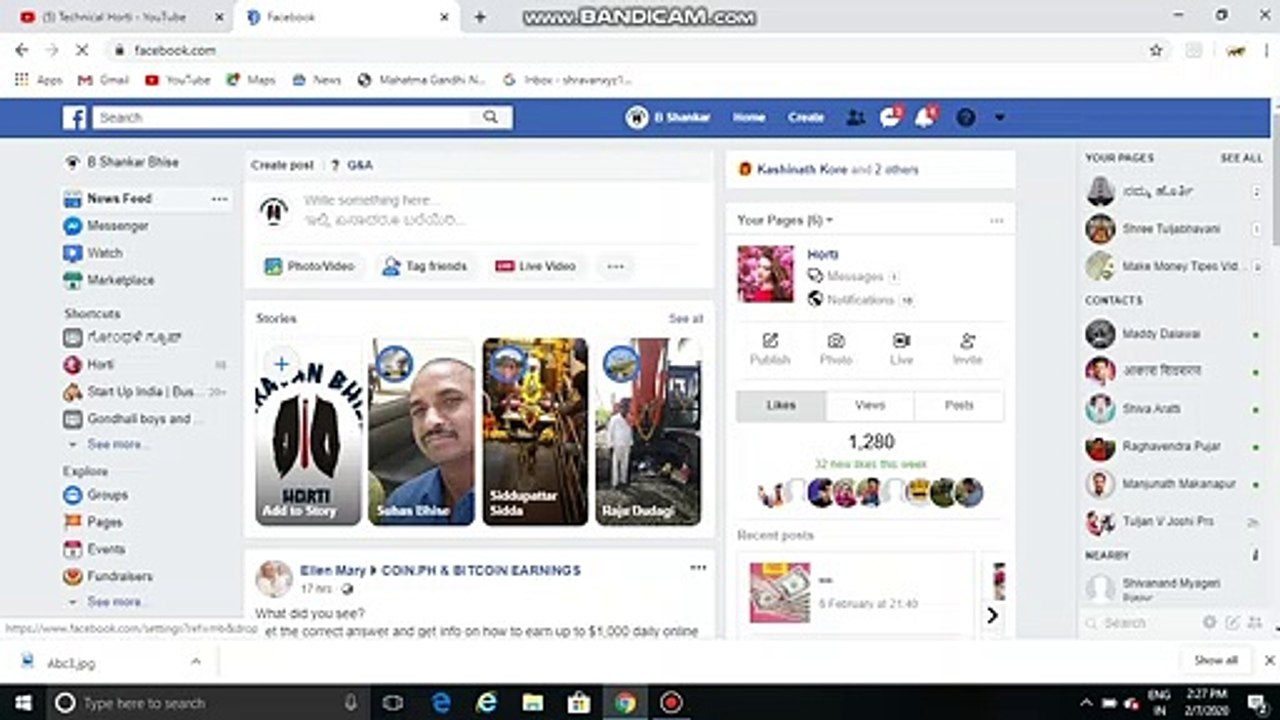Open account dropdown arrow in top bar
Image resolution: width=1280 pixels, height=720 pixels.
coord(999,117)
